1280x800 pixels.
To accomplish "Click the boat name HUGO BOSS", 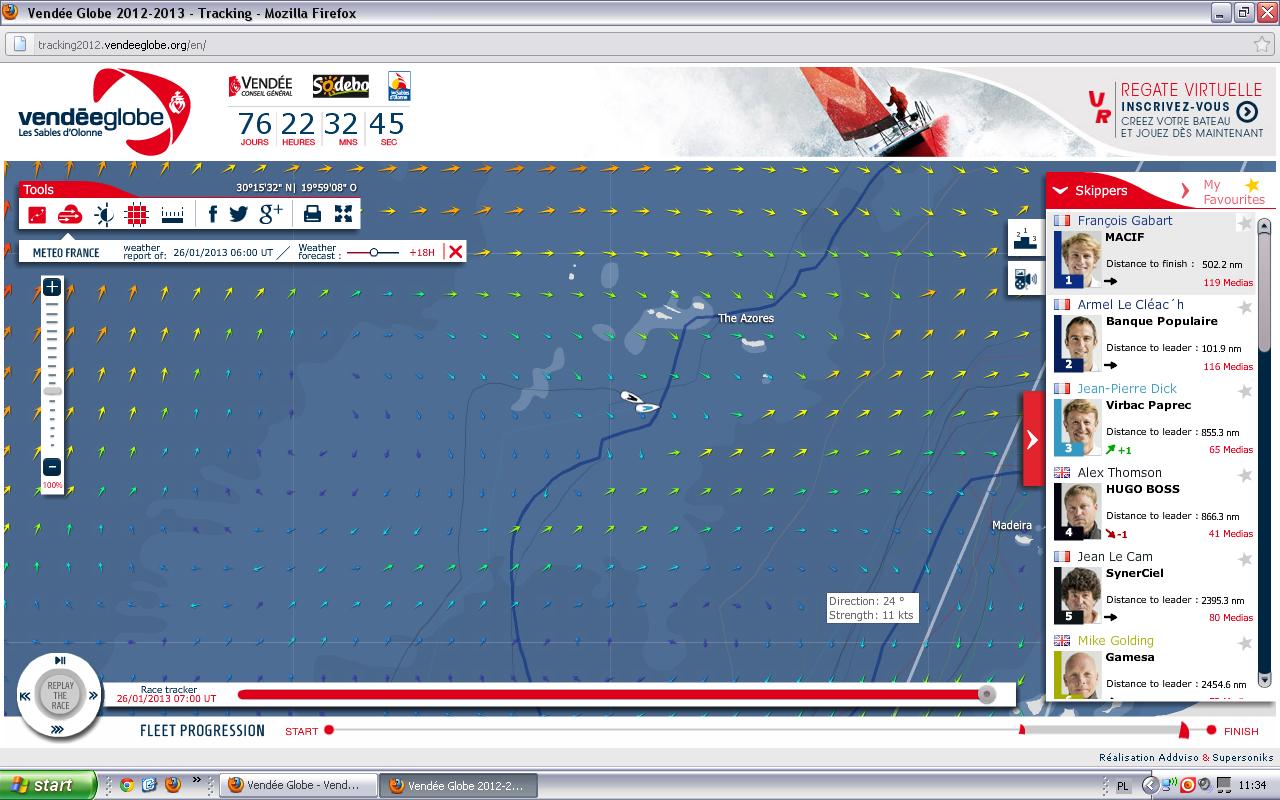I will tap(1142, 489).
